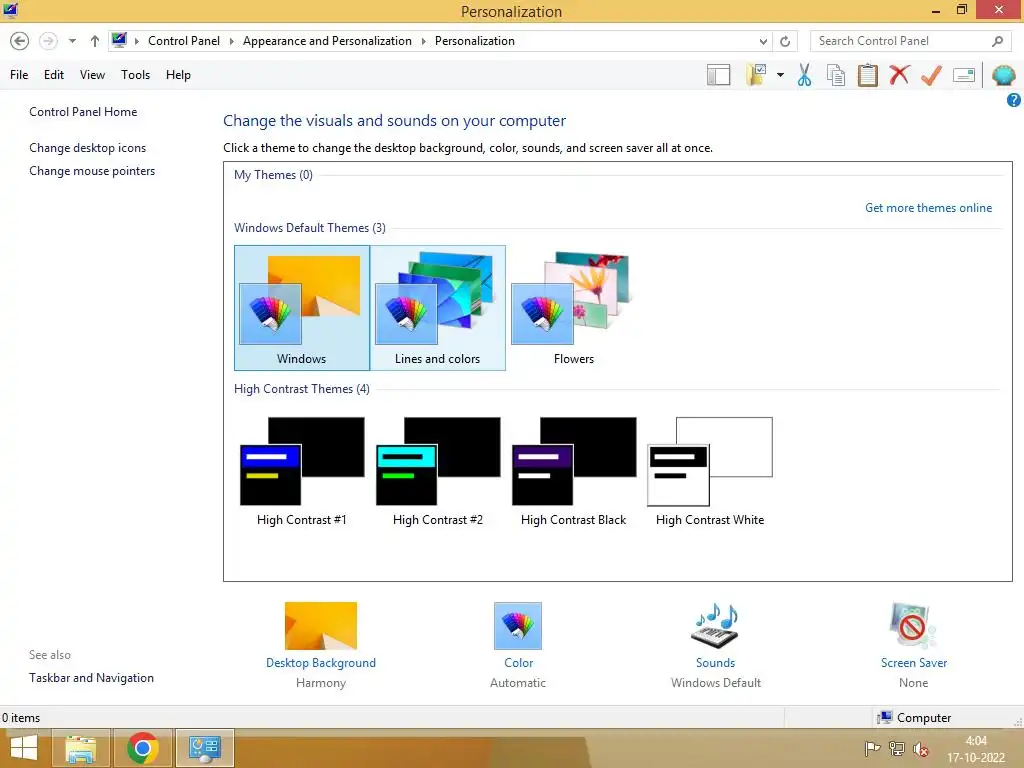Viewport: 1024px width, 768px height.
Task: Click the Computer status bar entry
Action: pyautogui.click(x=914, y=718)
